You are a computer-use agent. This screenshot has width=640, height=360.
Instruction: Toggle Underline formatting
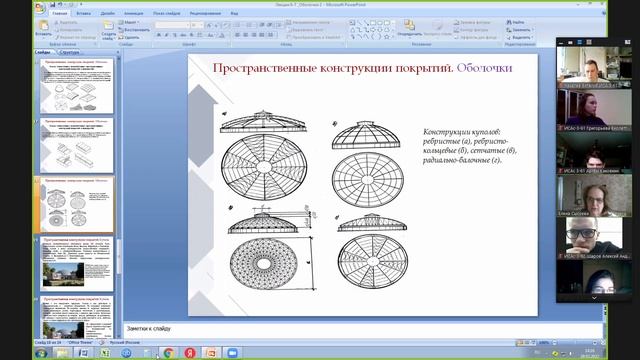pyautogui.click(x=174, y=36)
